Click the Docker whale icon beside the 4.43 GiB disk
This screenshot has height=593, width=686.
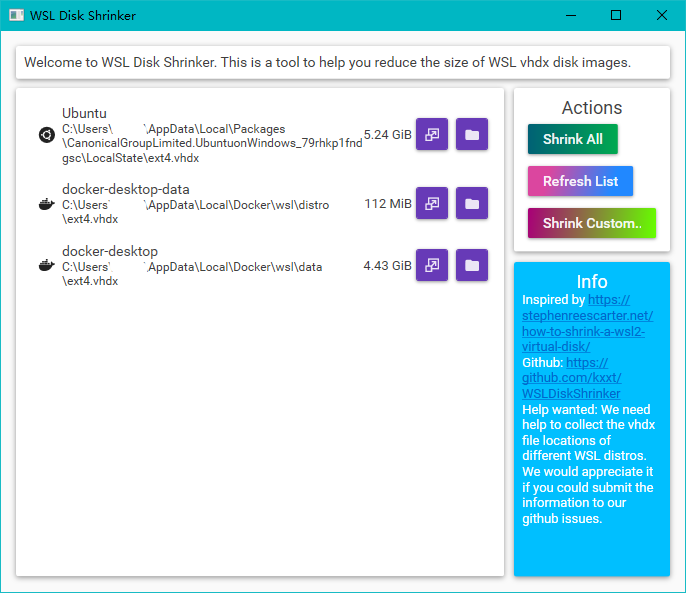point(46,265)
